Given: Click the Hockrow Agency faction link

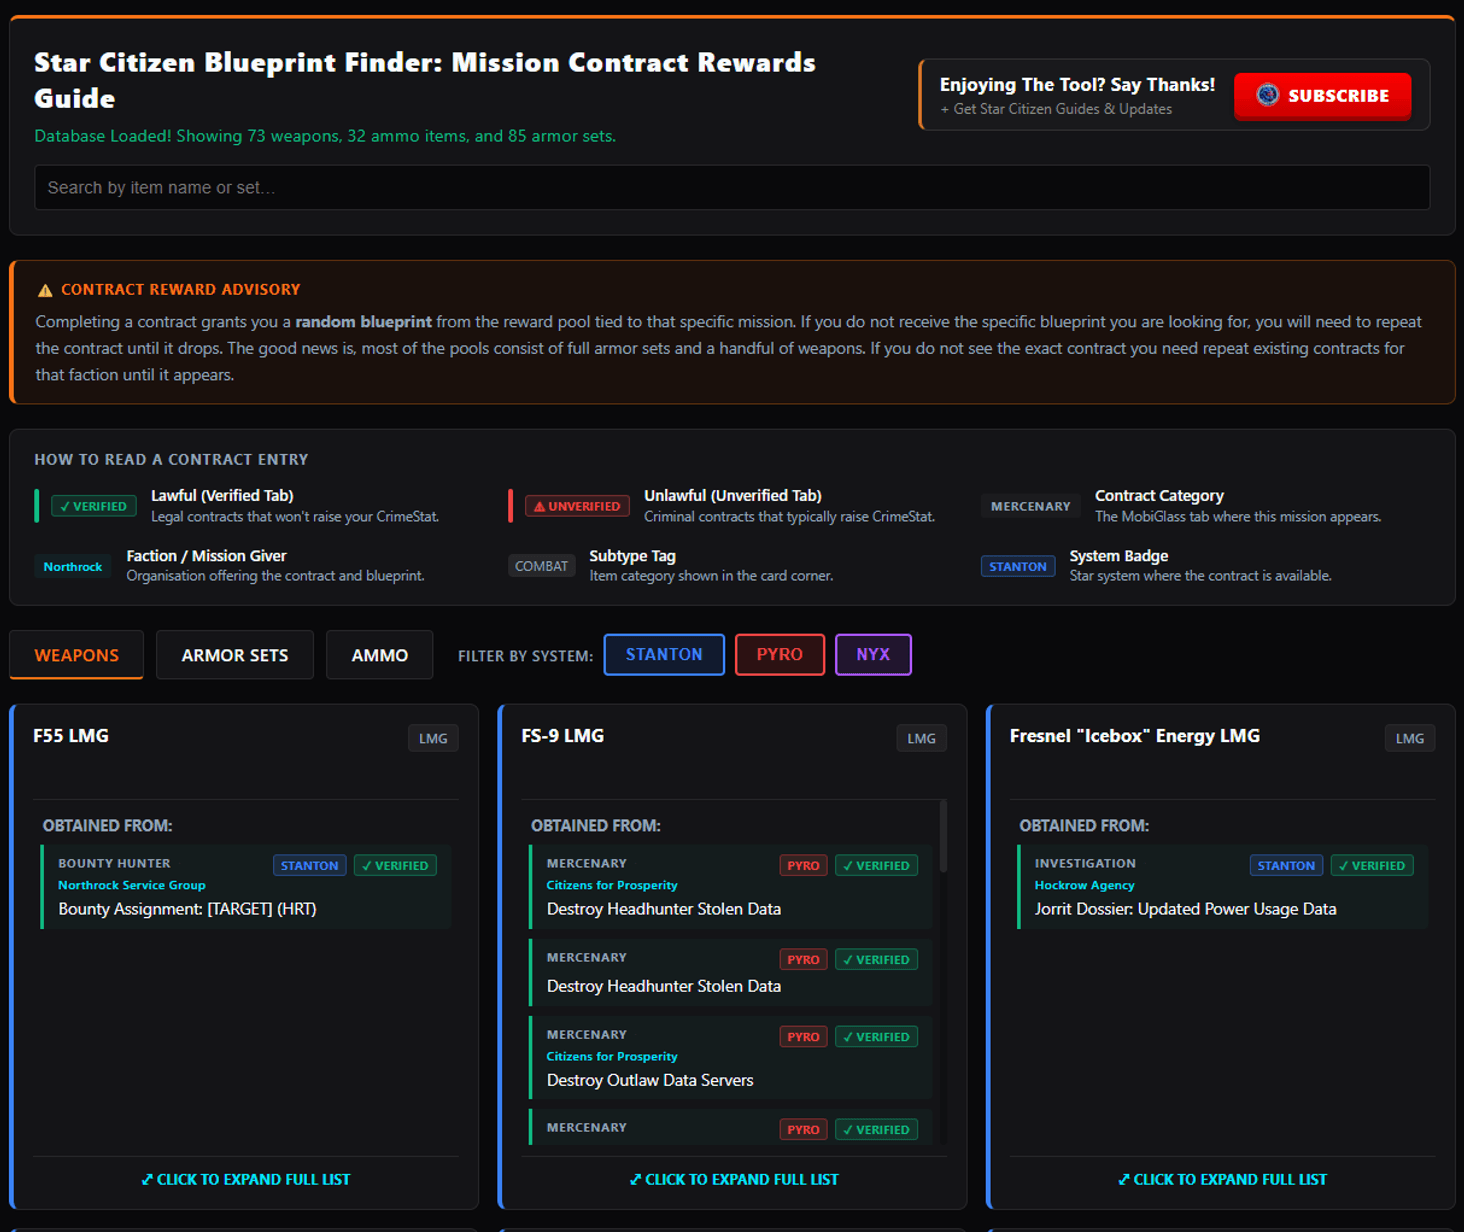Looking at the screenshot, I should point(1084,885).
